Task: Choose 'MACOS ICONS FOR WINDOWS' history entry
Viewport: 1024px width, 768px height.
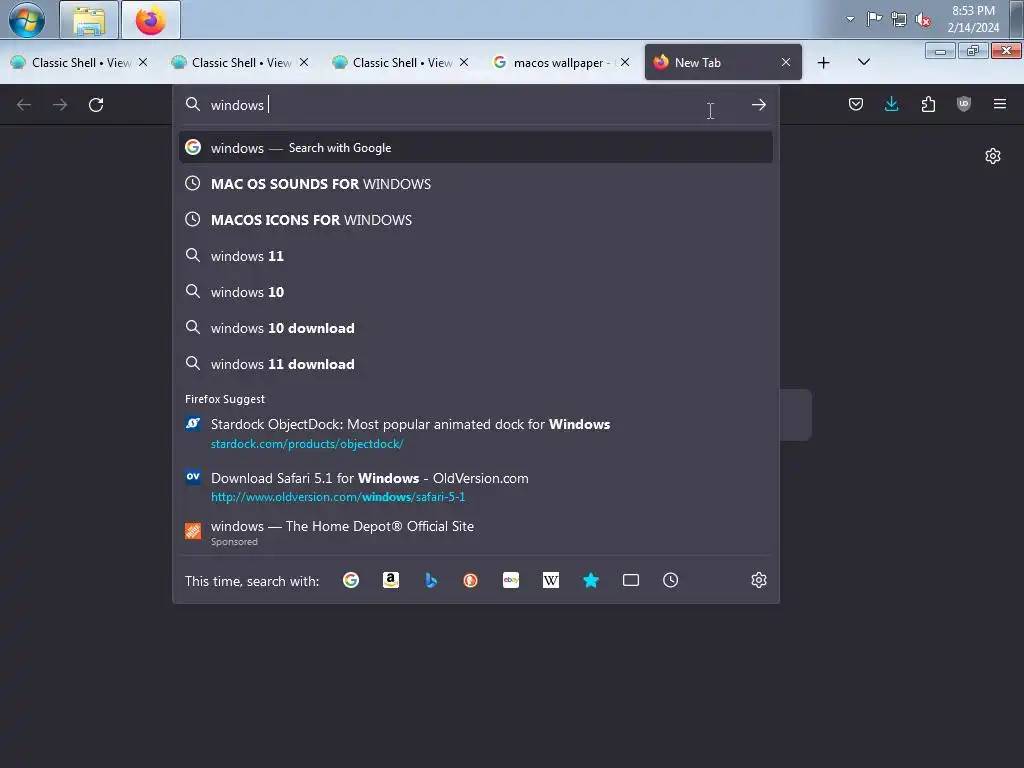Action: [x=475, y=219]
